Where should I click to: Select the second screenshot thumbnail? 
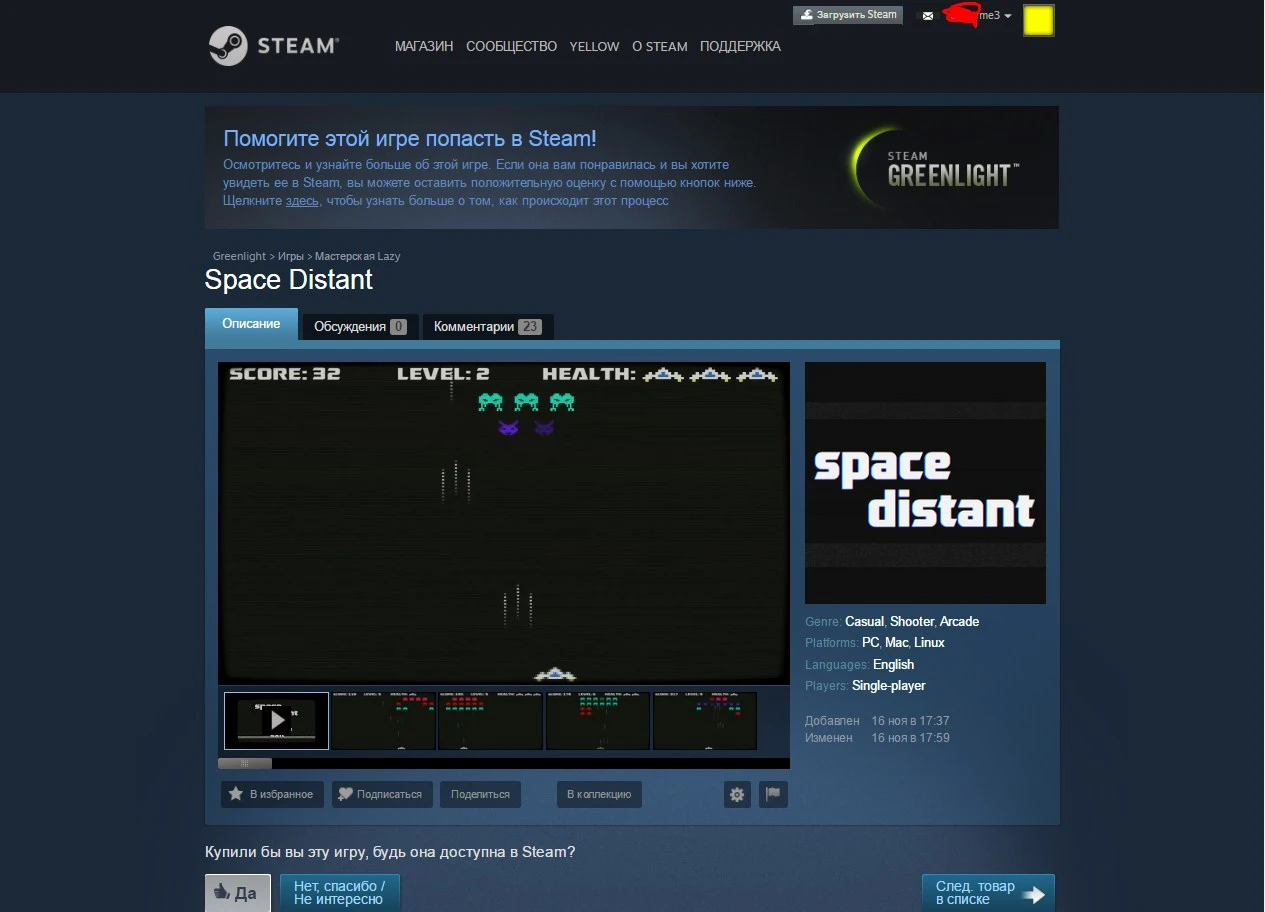coord(384,720)
